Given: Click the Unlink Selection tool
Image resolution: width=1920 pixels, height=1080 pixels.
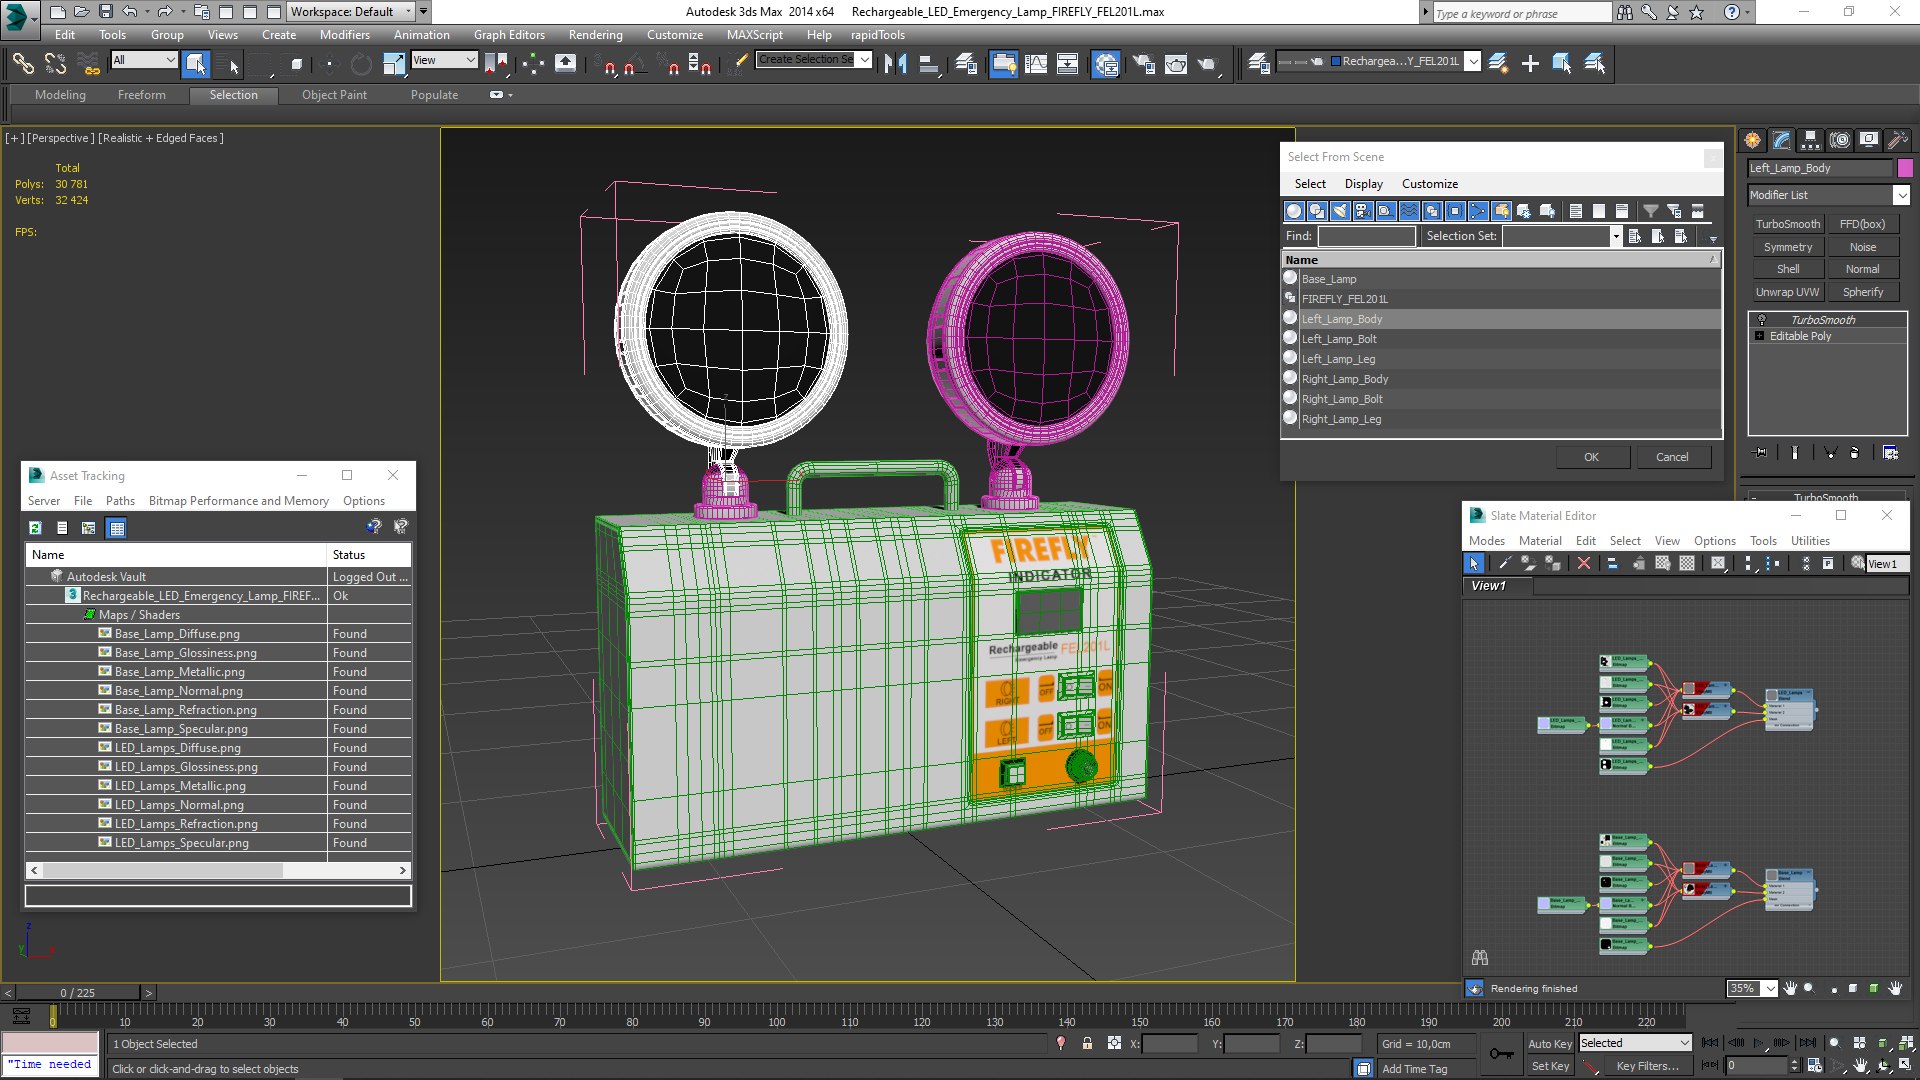Looking at the screenshot, I should tap(56, 64).
